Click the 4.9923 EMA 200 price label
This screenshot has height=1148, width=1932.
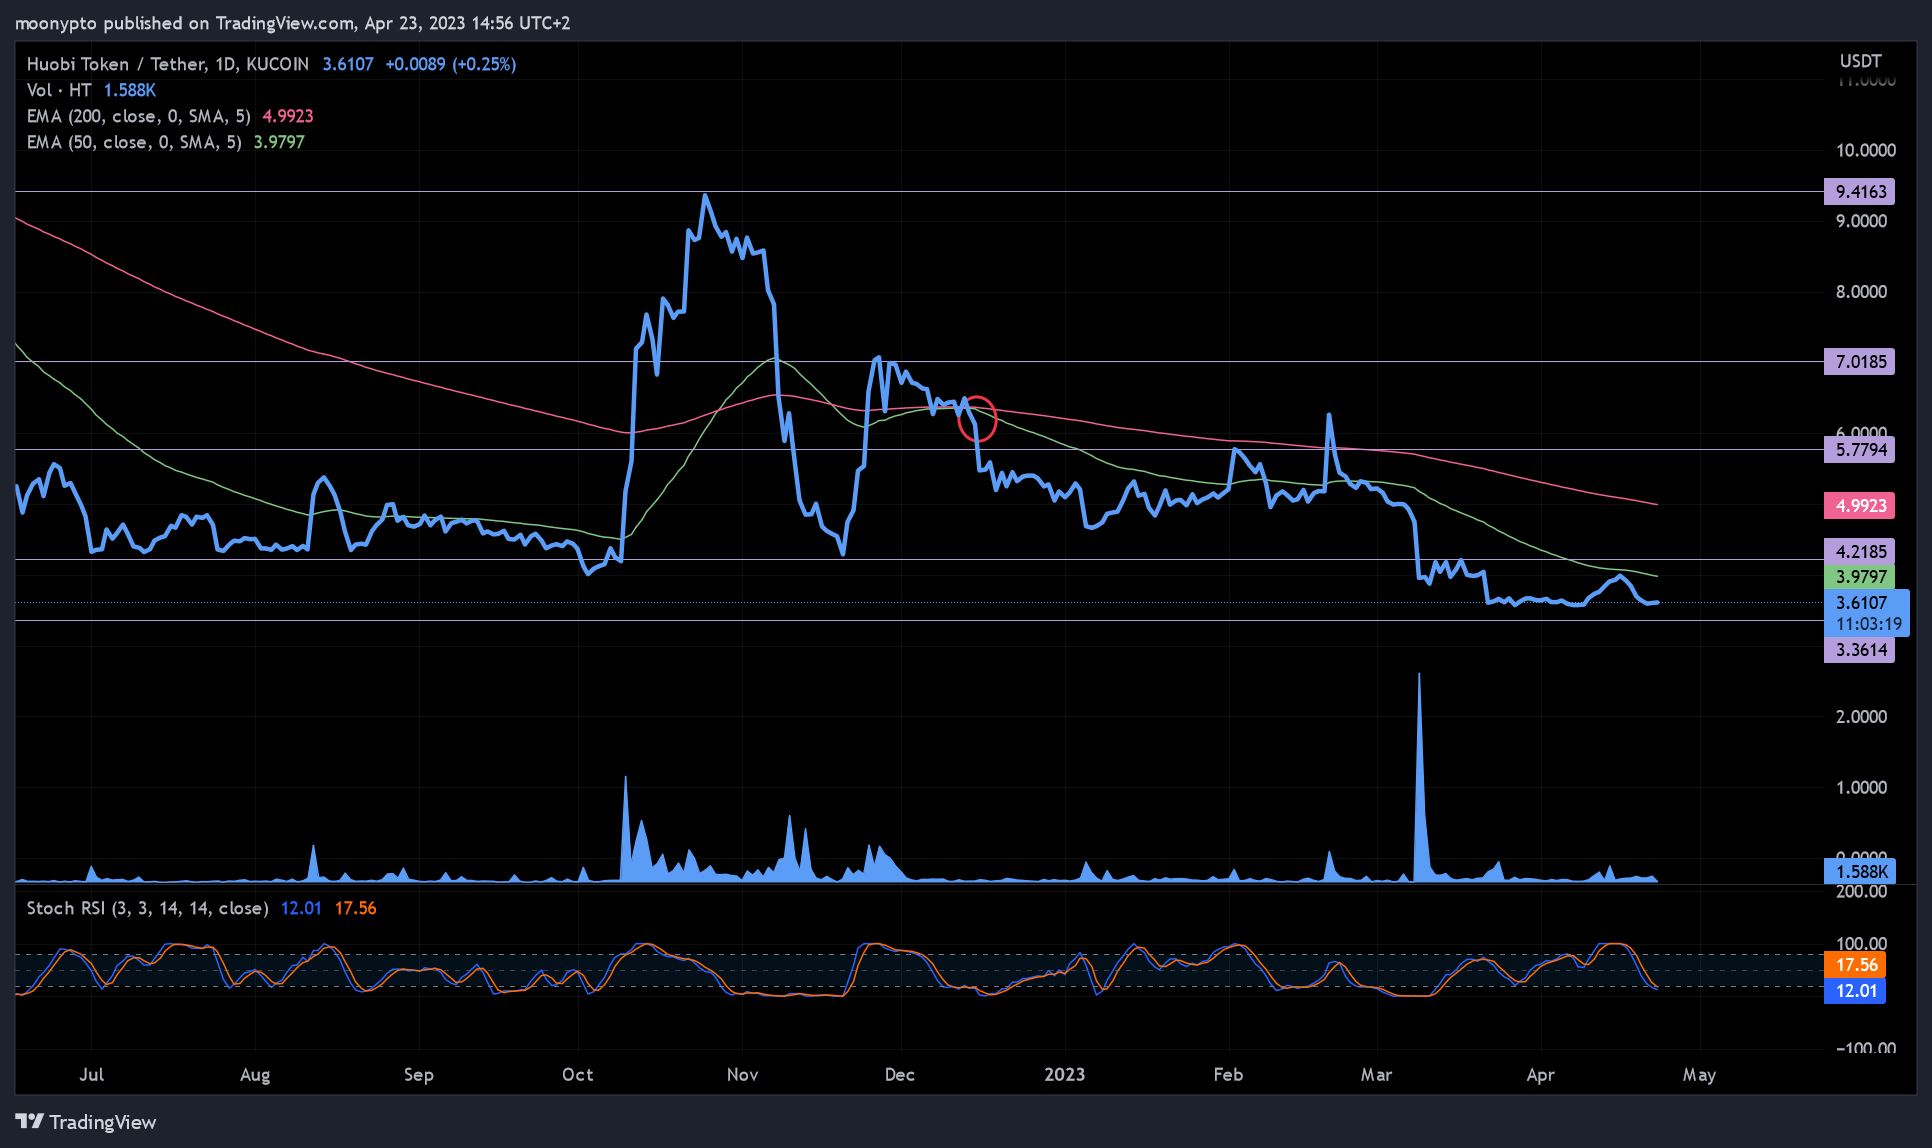(x=1860, y=505)
